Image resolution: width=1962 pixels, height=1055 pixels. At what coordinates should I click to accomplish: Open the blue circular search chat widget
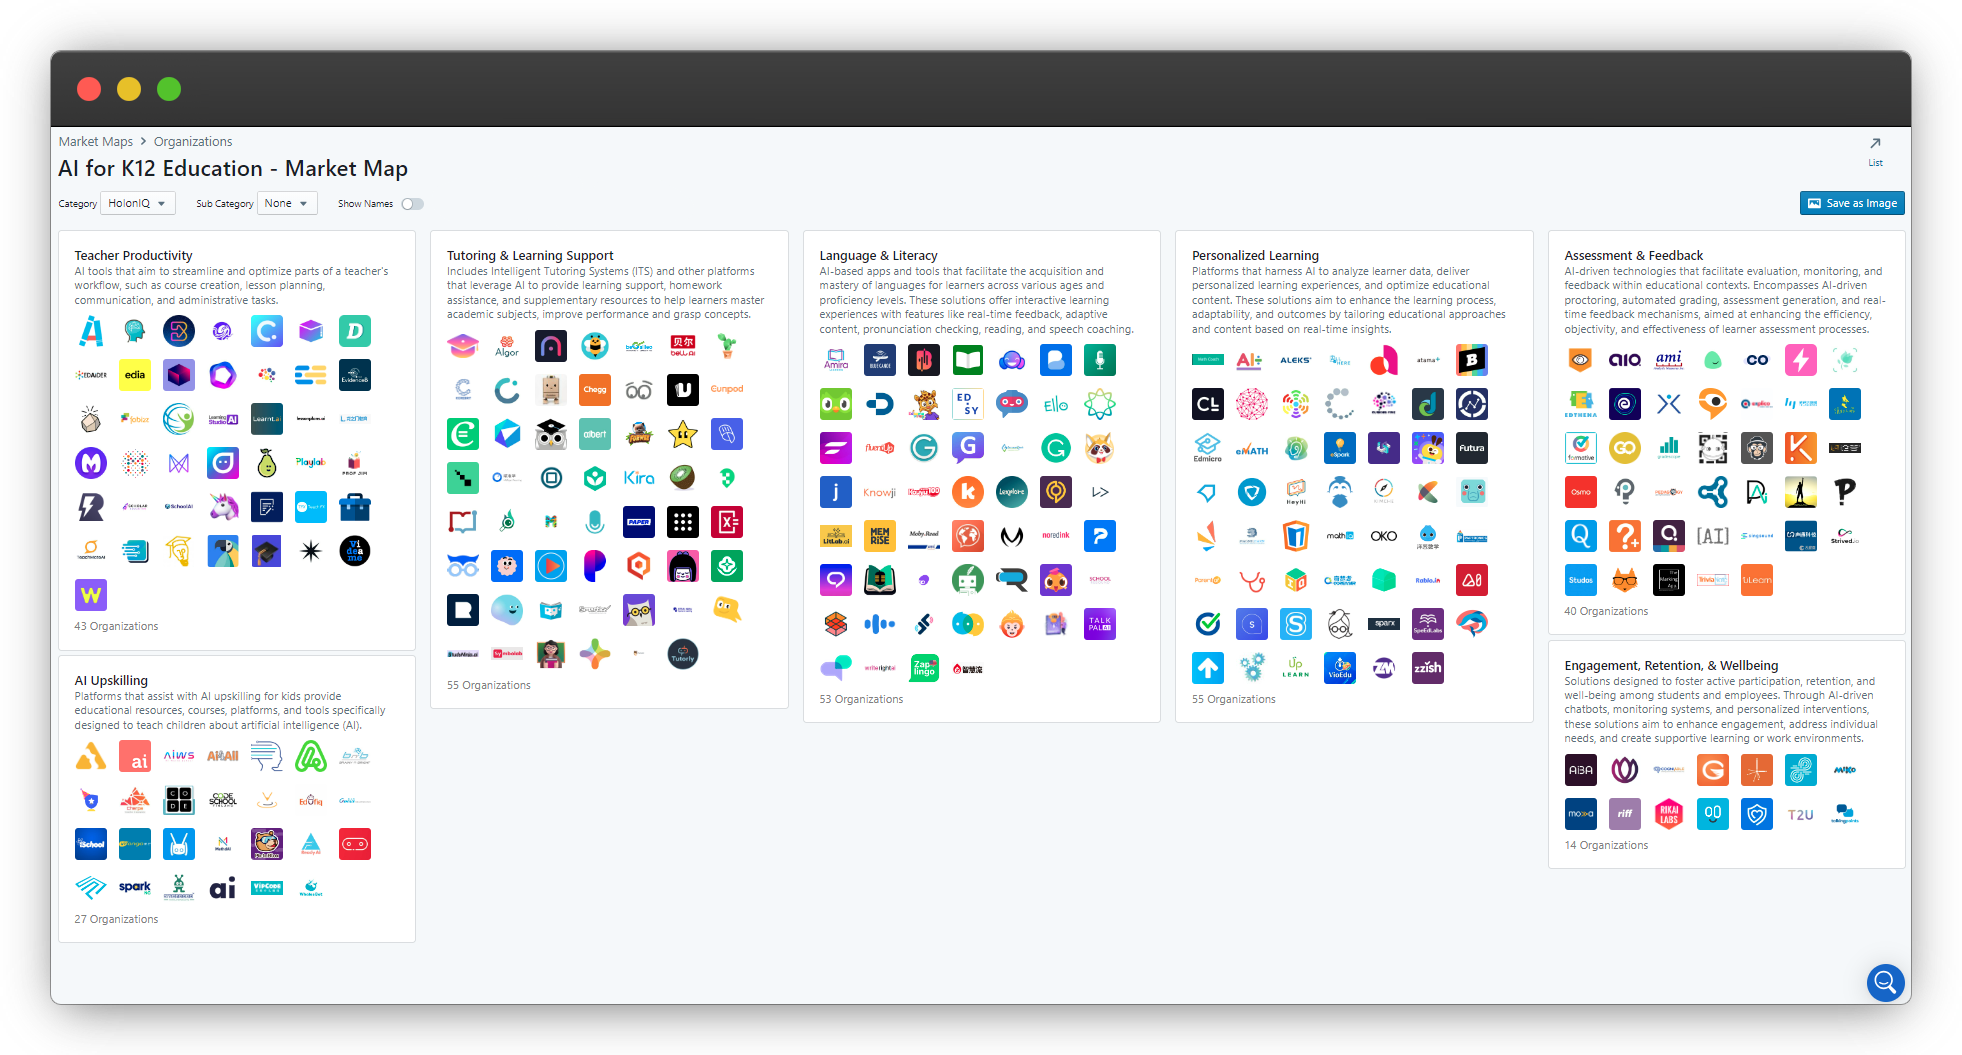(1885, 982)
